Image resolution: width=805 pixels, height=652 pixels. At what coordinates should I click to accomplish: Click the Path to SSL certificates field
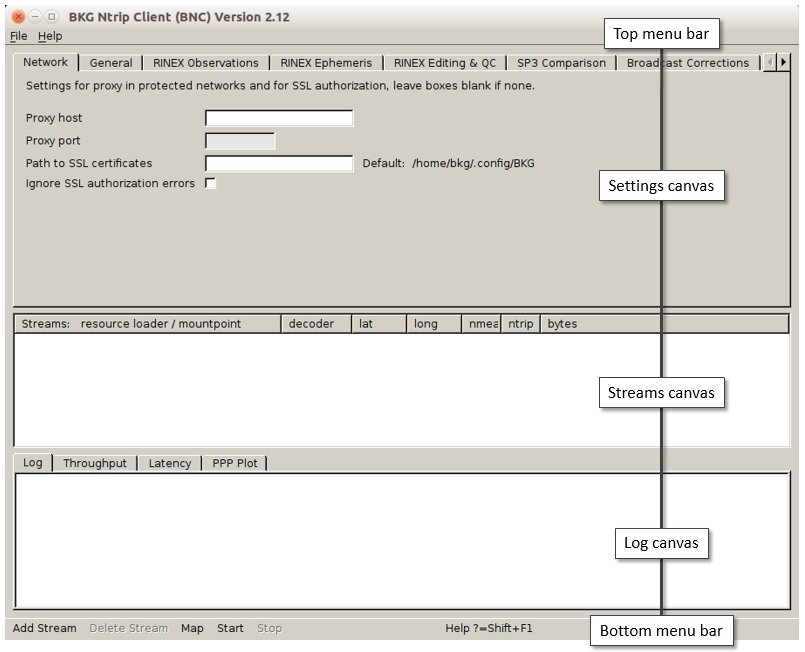pos(278,163)
